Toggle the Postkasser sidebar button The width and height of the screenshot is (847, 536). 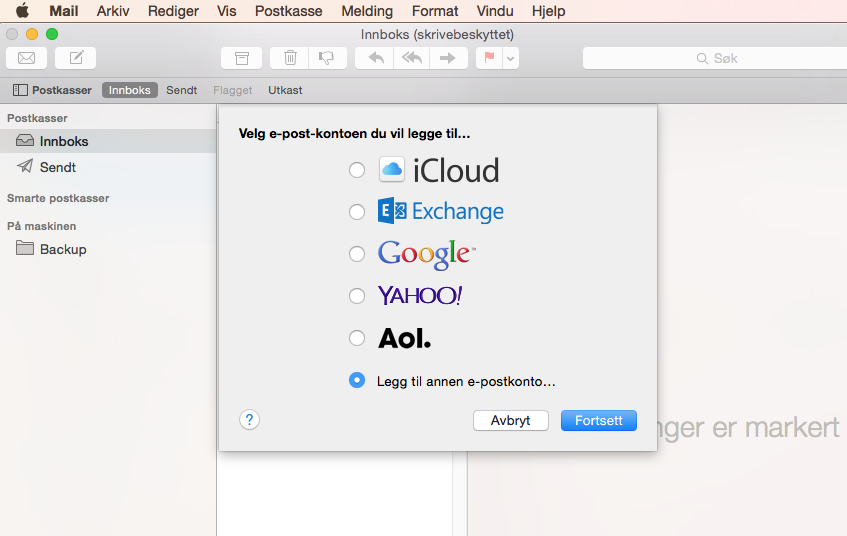coord(52,90)
